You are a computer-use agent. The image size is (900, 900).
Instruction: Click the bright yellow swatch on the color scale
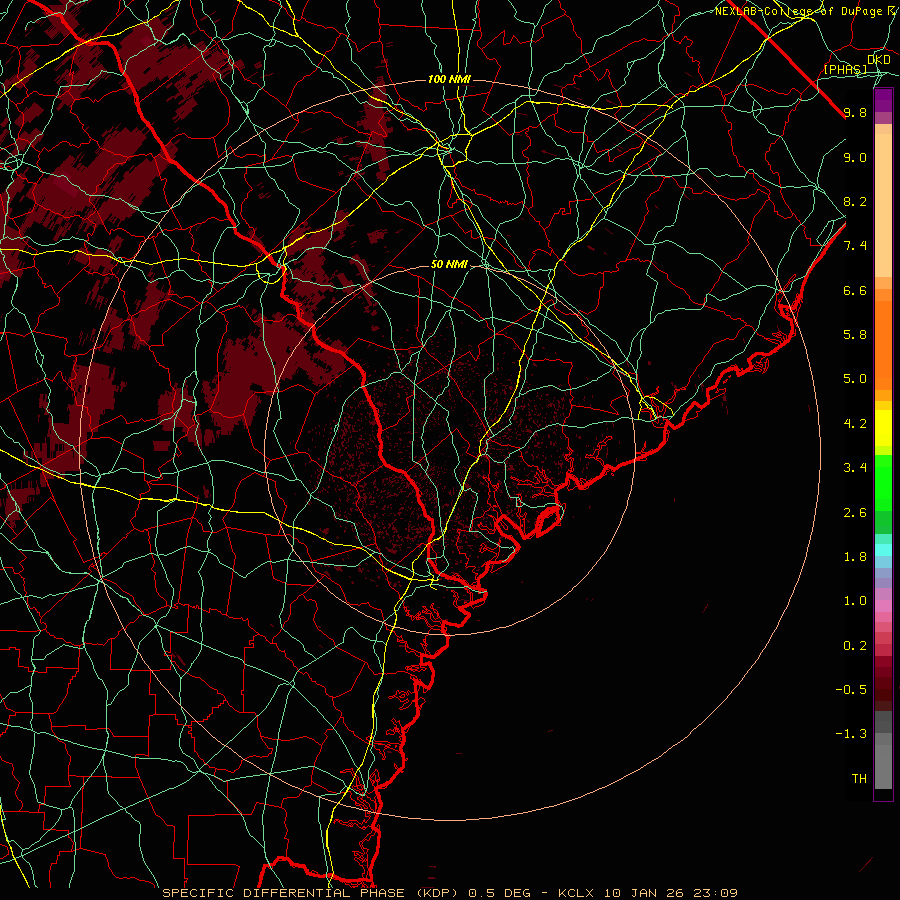tap(883, 428)
